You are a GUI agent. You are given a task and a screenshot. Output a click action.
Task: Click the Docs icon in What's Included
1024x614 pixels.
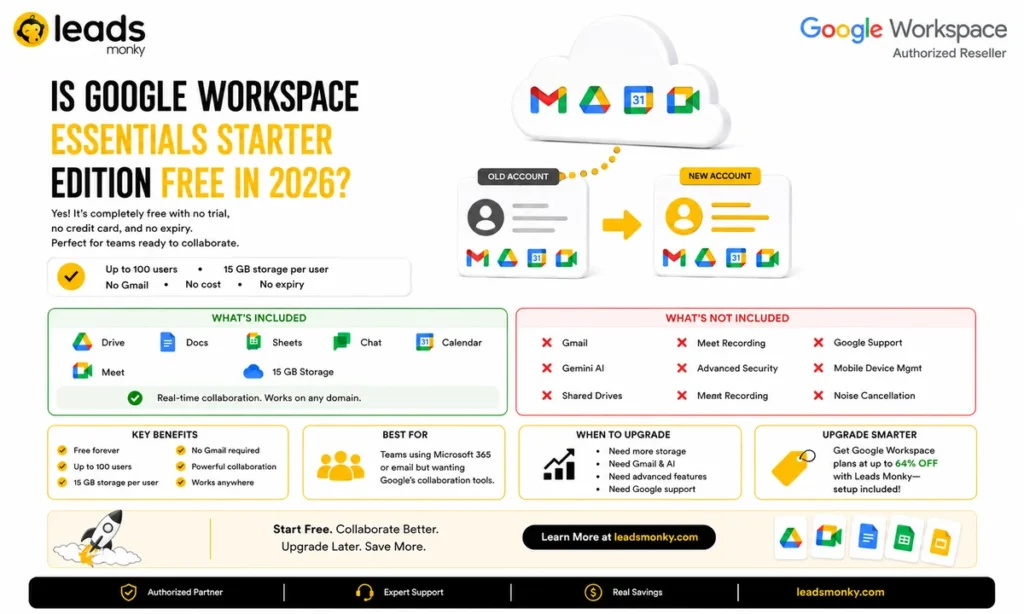coord(168,342)
